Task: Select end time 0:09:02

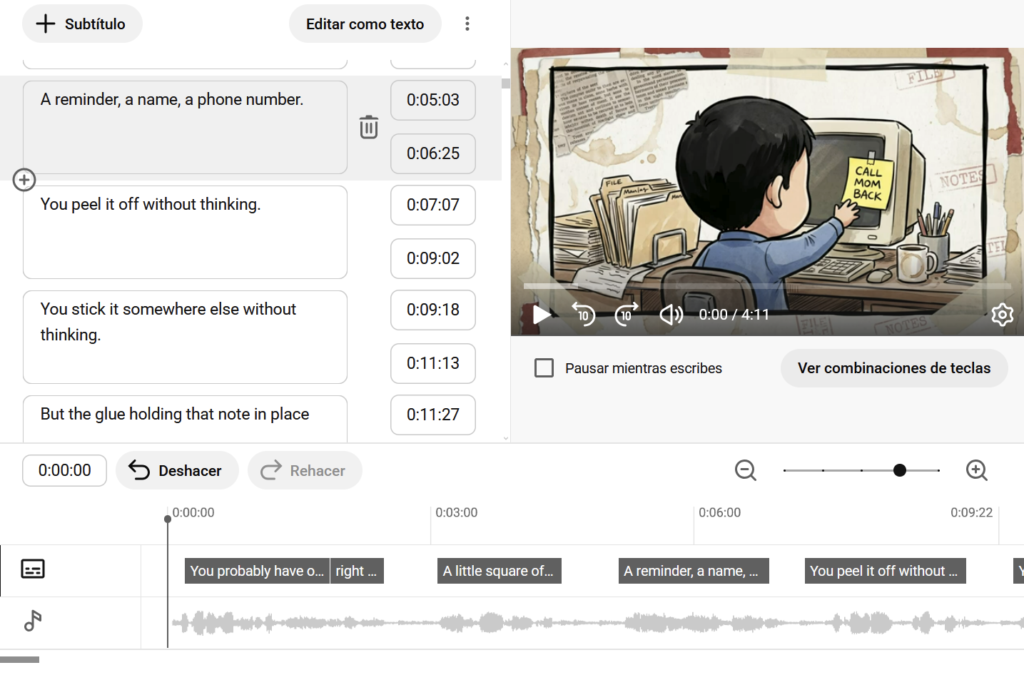Action: click(x=433, y=259)
